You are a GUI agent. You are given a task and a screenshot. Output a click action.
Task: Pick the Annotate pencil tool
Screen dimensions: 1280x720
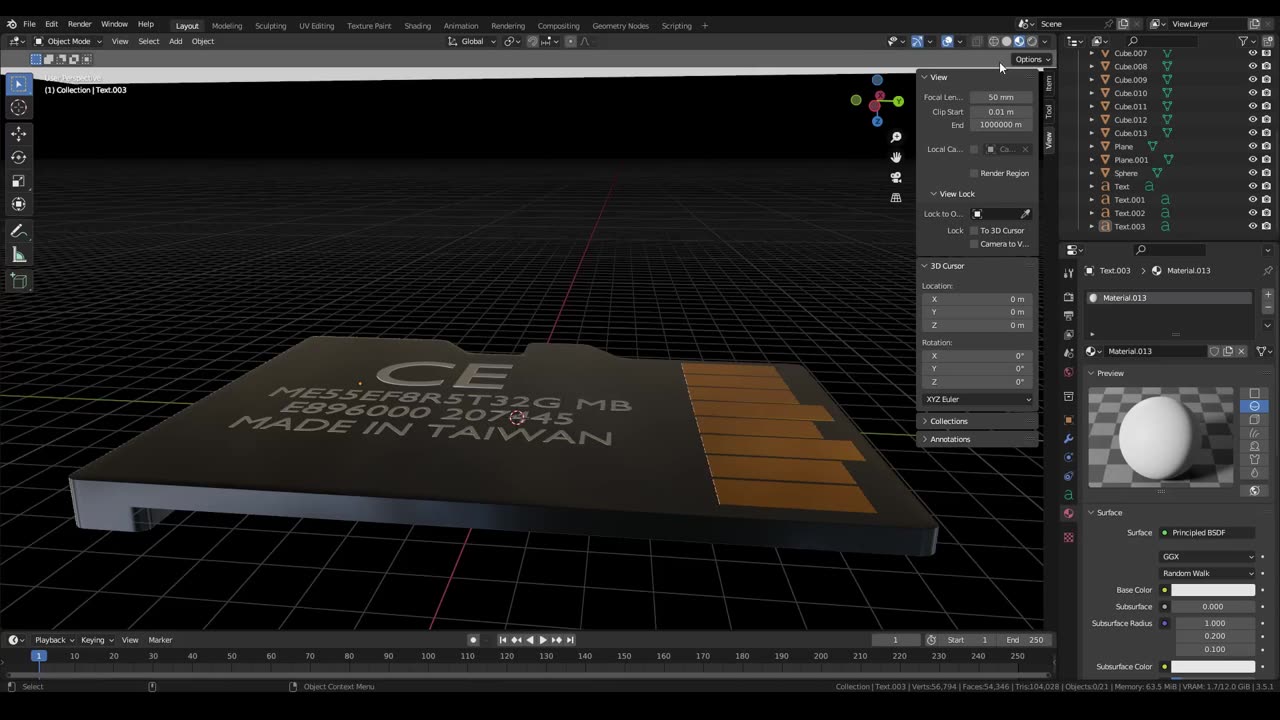[19, 231]
